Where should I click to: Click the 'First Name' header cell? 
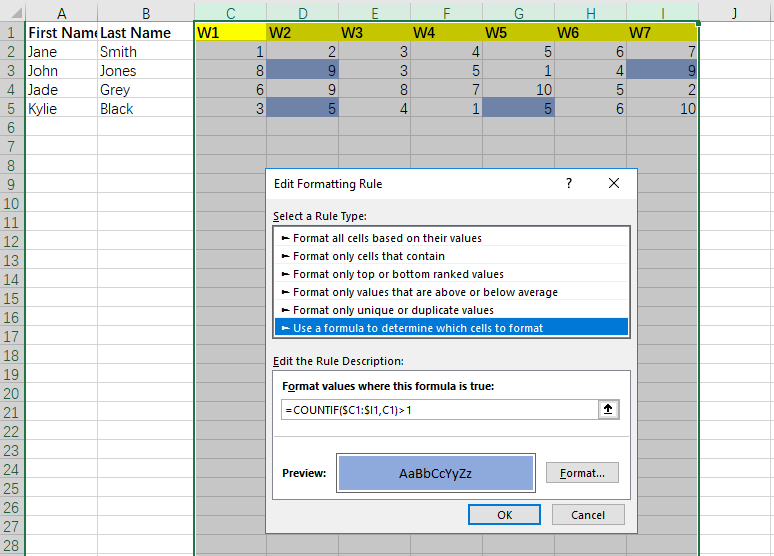tap(61, 33)
